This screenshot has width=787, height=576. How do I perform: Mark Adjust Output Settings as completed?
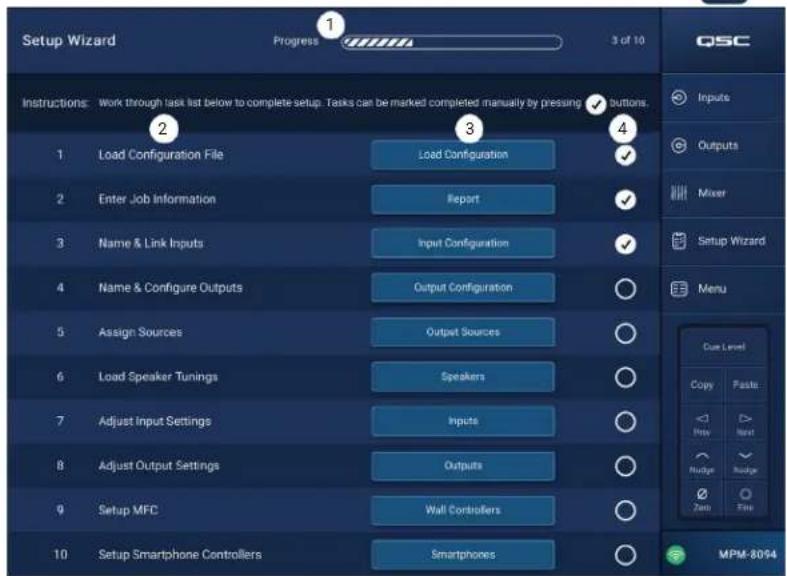click(x=625, y=466)
